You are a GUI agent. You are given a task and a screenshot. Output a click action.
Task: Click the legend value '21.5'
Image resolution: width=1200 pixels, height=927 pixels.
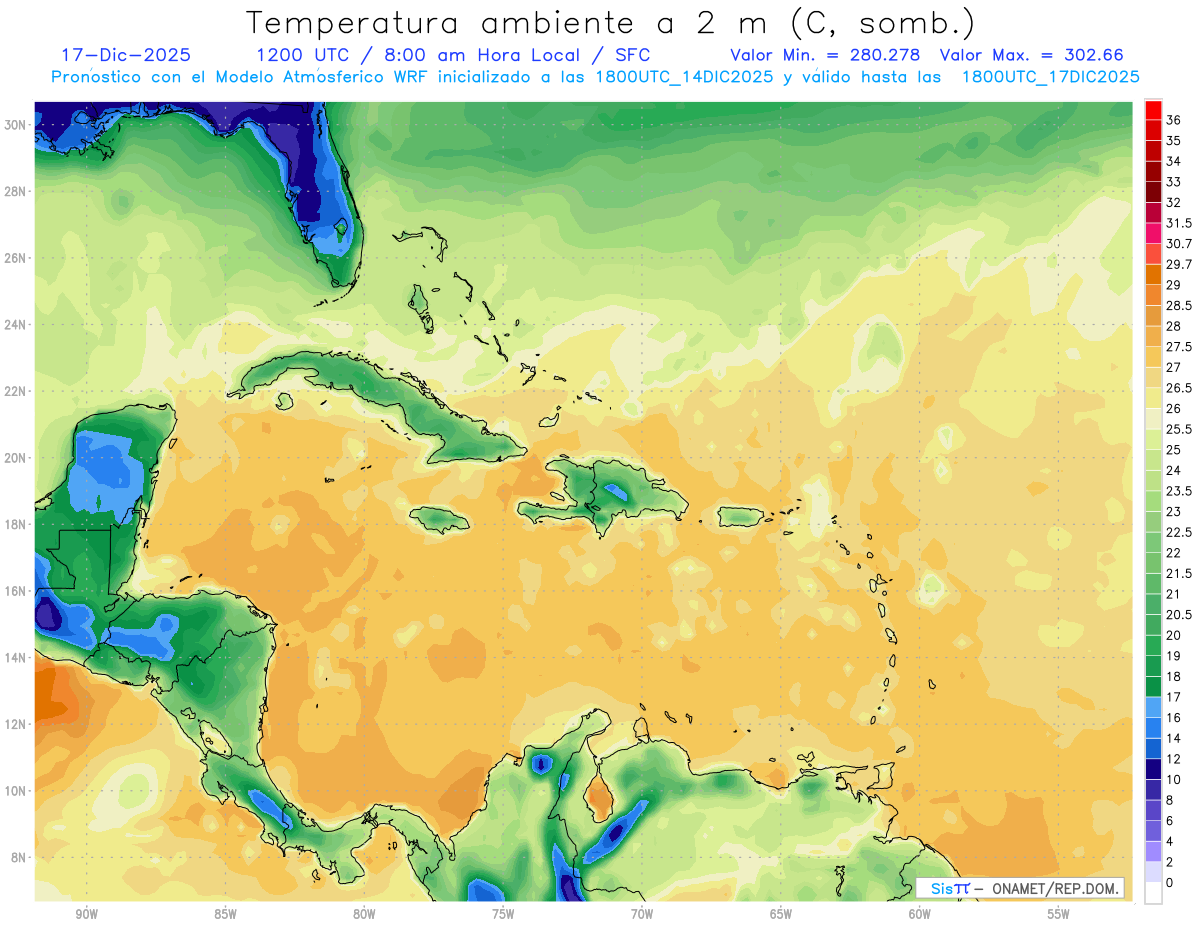coord(1179,573)
